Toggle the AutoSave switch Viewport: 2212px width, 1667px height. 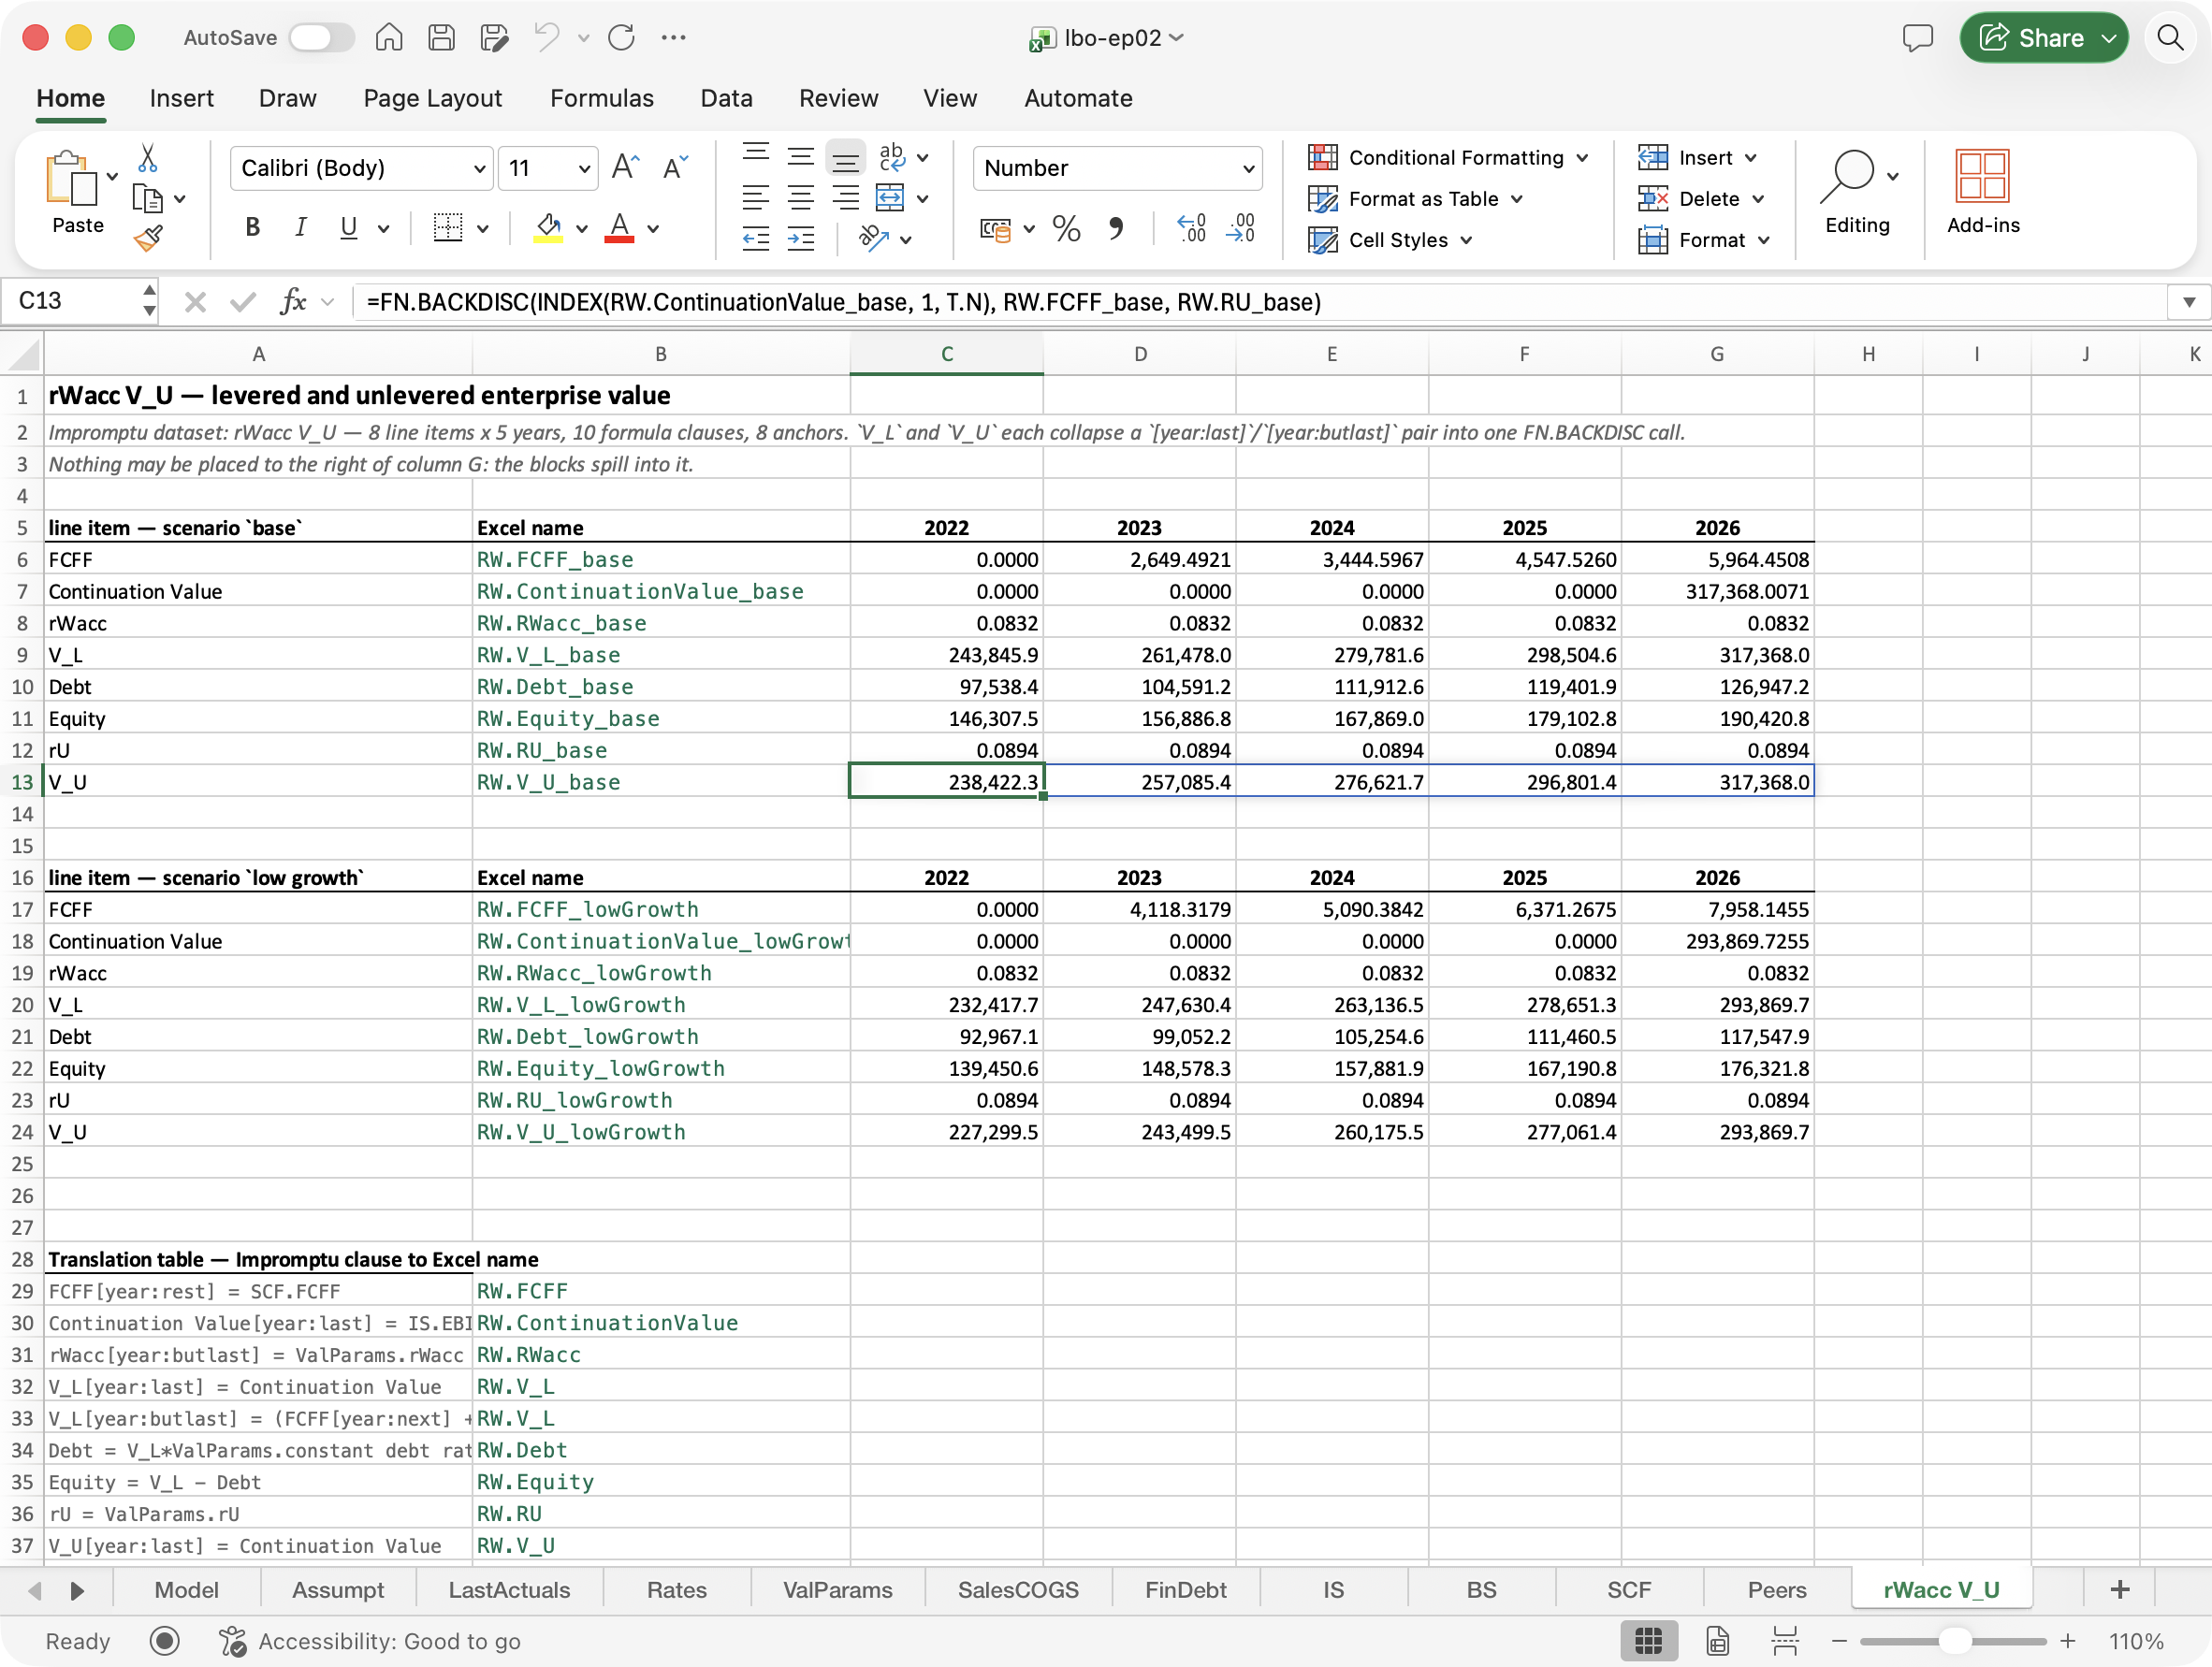[x=322, y=38]
